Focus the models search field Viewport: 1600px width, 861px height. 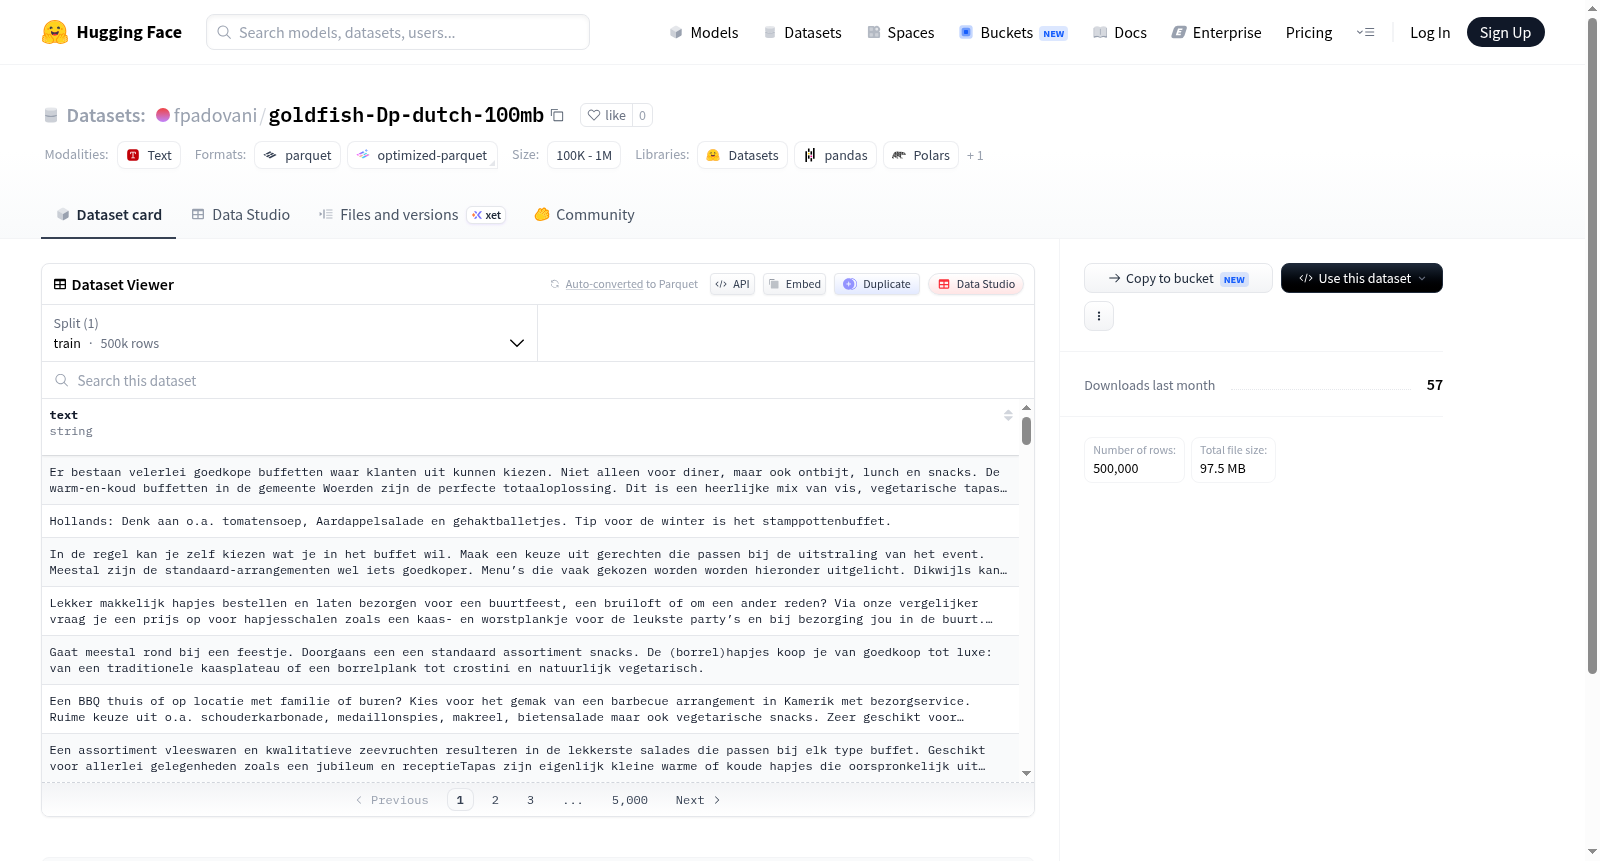(x=398, y=32)
